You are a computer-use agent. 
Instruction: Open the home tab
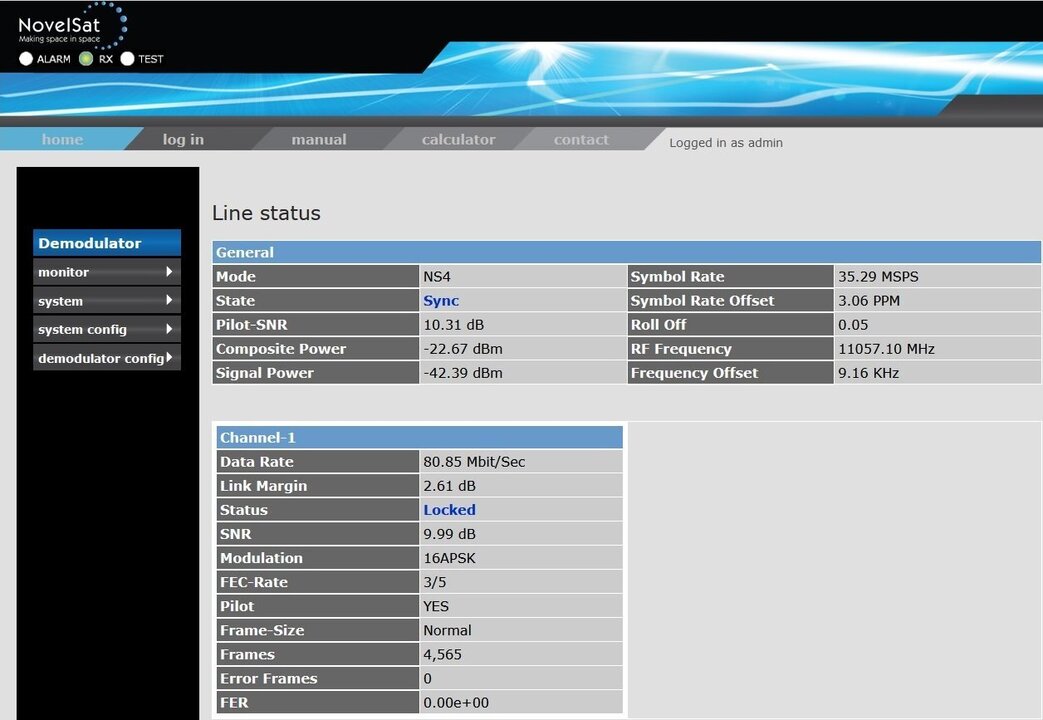tap(62, 140)
